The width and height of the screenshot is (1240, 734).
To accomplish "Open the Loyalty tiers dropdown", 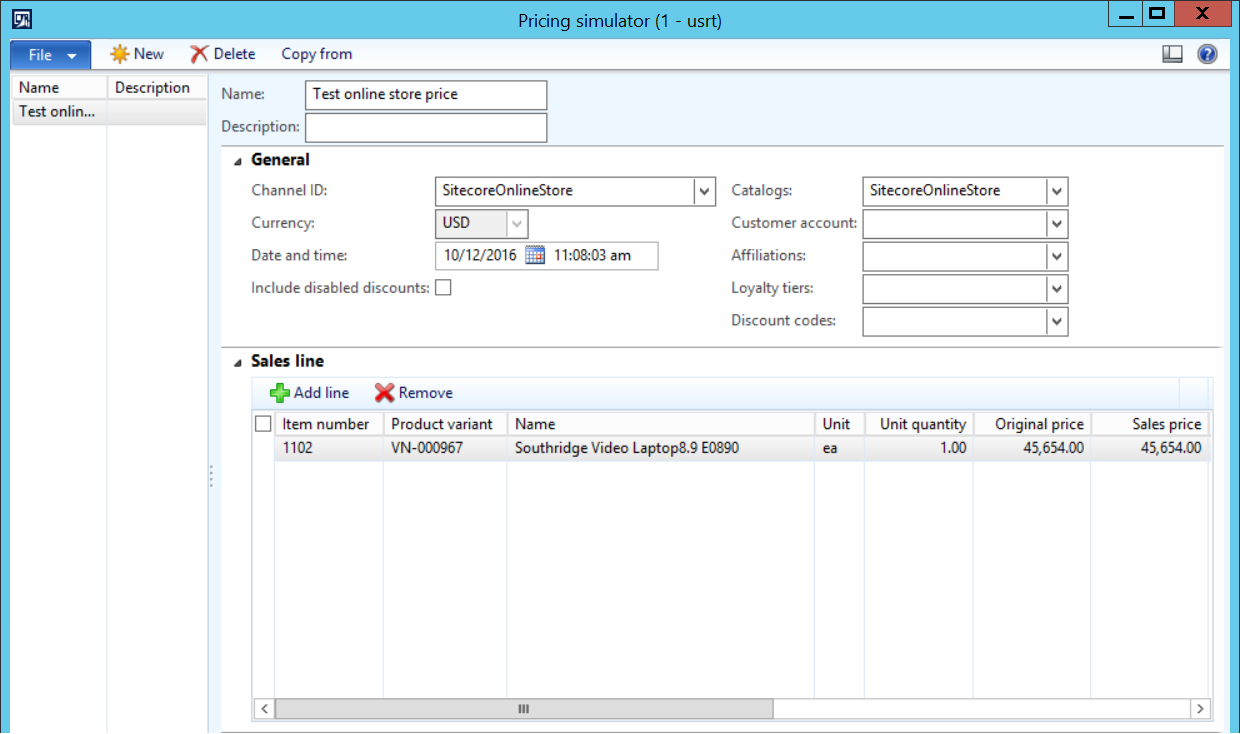I will pyautogui.click(x=1058, y=289).
